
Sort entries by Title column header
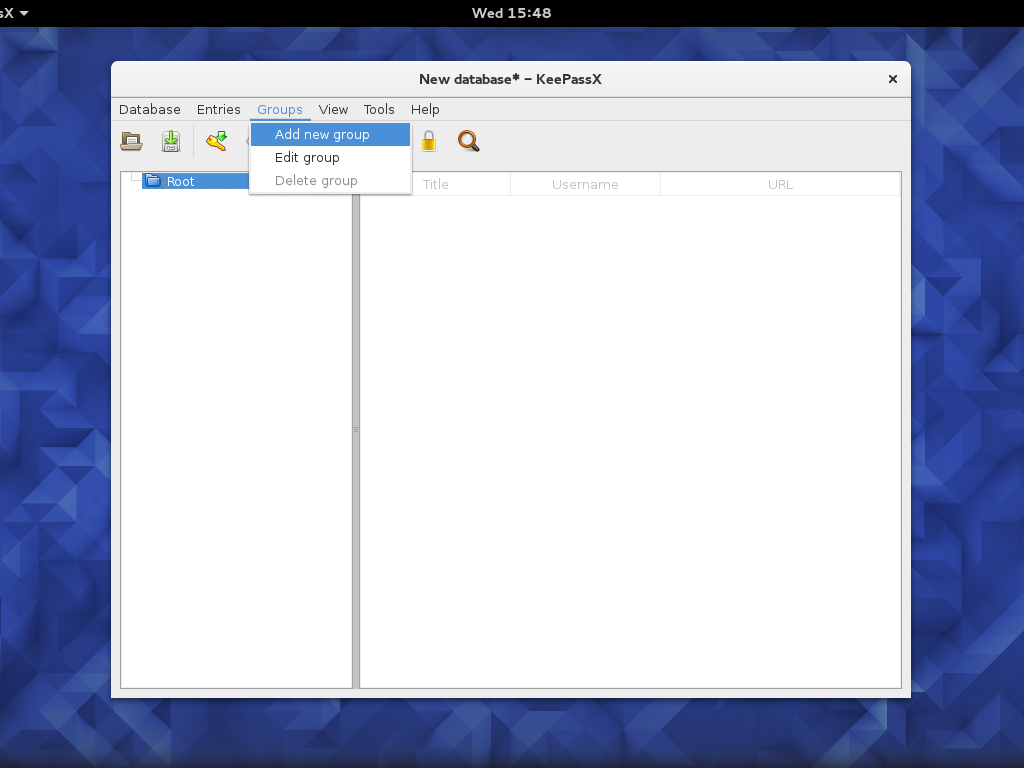pyautogui.click(x=436, y=184)
